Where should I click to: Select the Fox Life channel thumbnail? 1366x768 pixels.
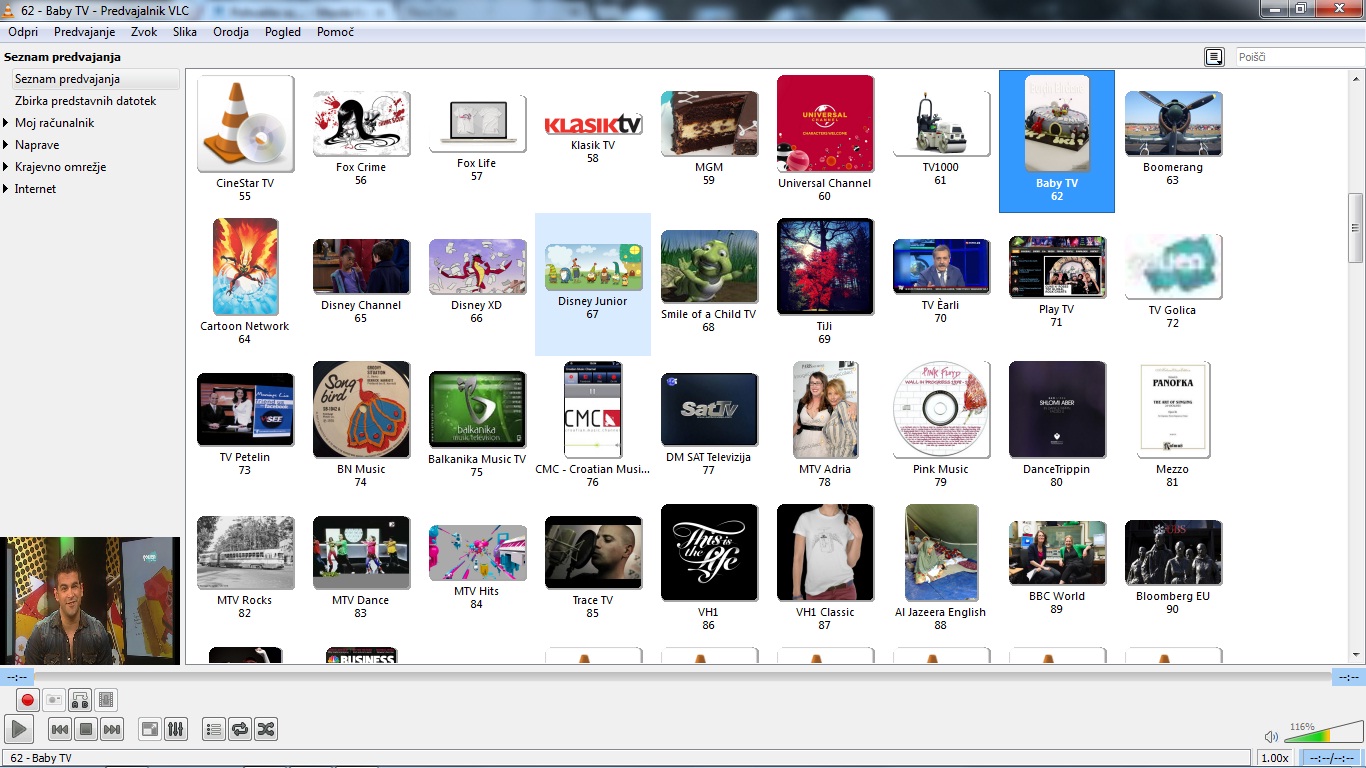point(477,122)
